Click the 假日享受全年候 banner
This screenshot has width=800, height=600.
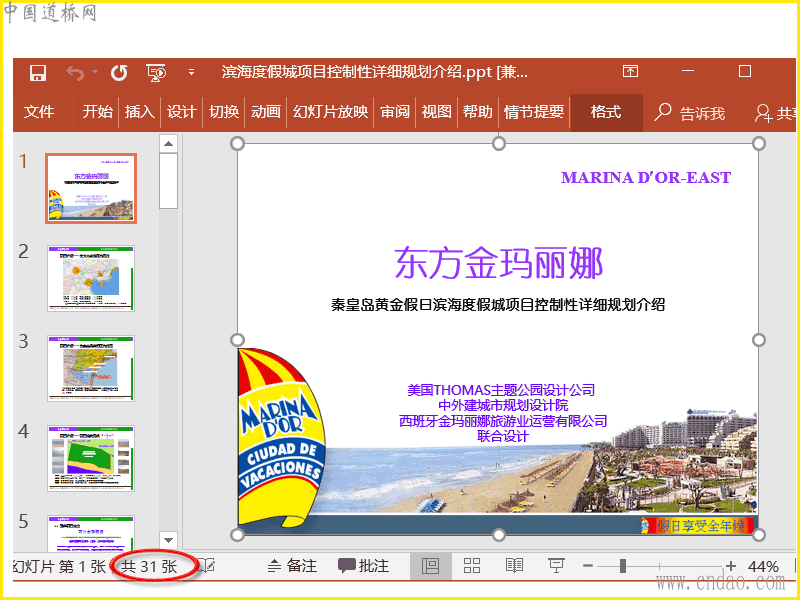pyautogui.click(x=698, y=526)
